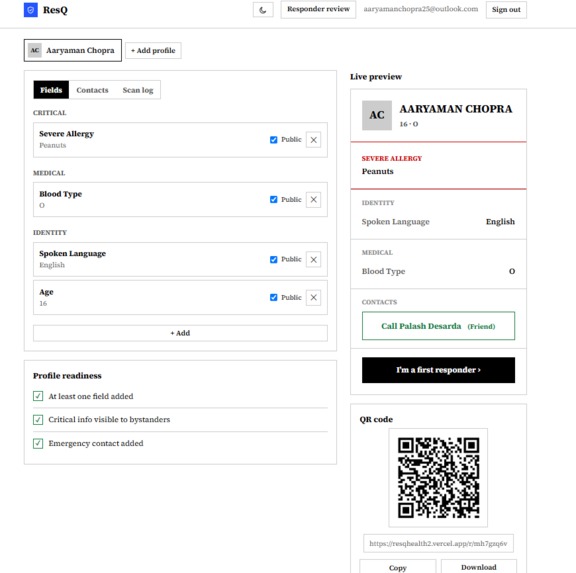Screen dimensions: 576x573
Task: Click the Age field title
Action: tap(46, 292)
